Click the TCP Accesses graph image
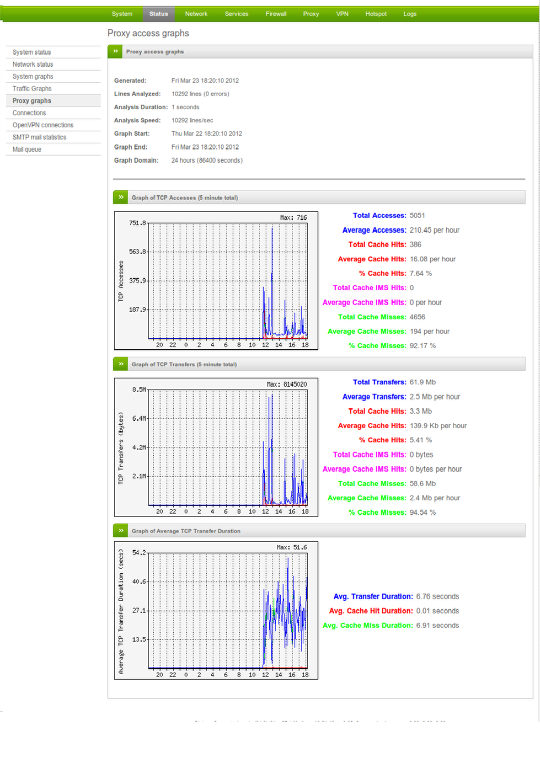The height and width of the screenshot is (779, 540). coord(216,281)
